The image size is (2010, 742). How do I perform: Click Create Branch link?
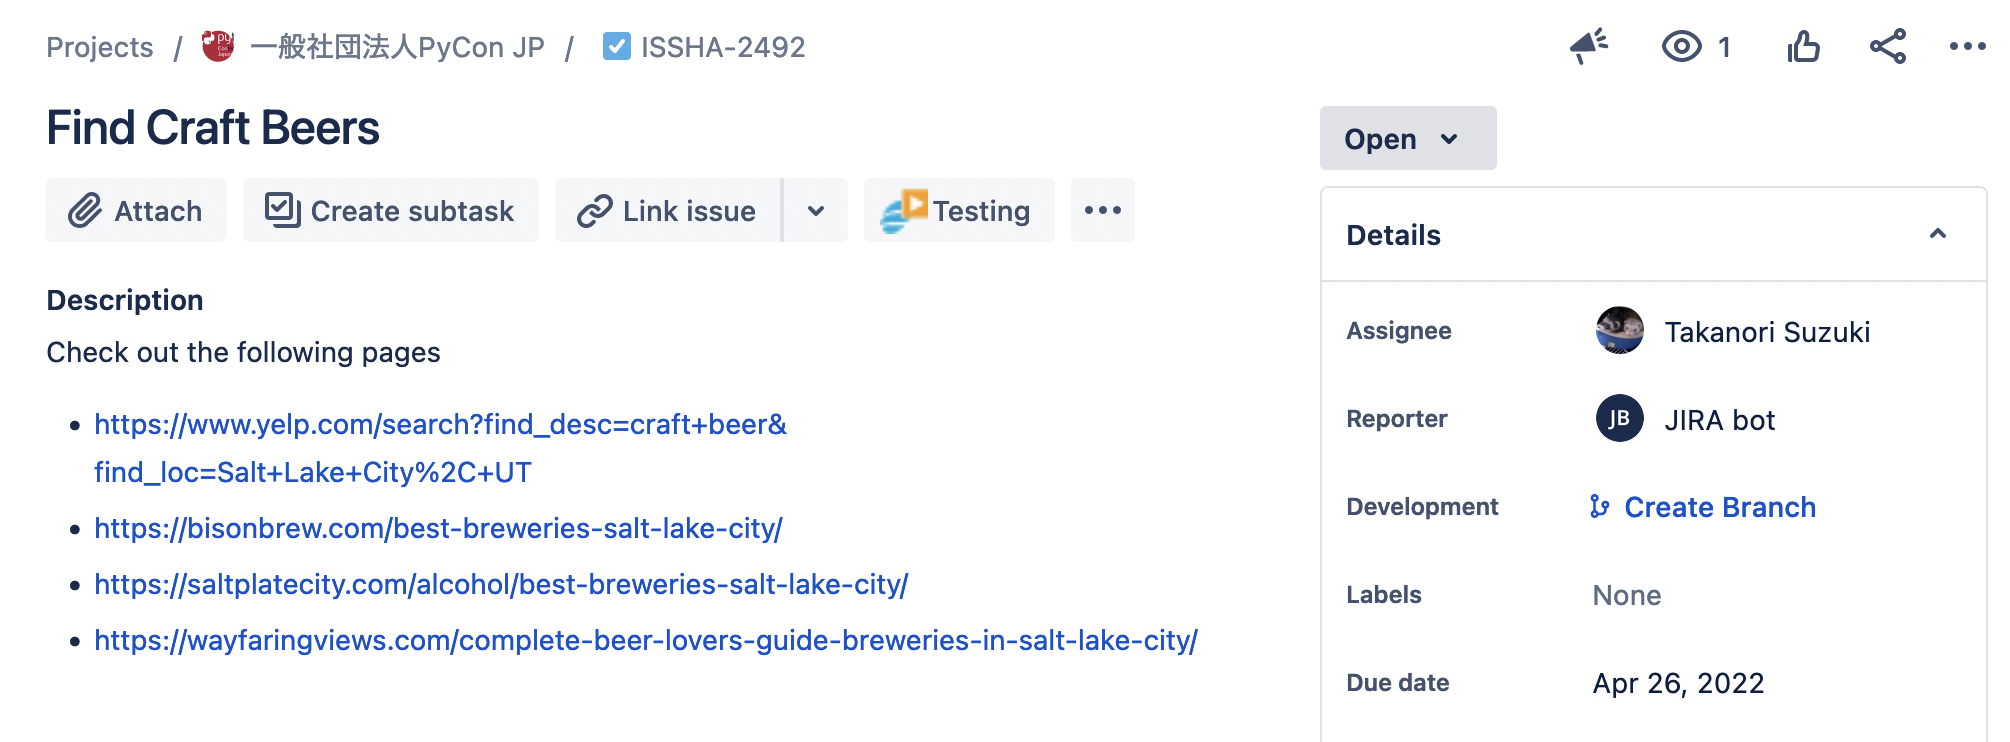(1719, 507)
